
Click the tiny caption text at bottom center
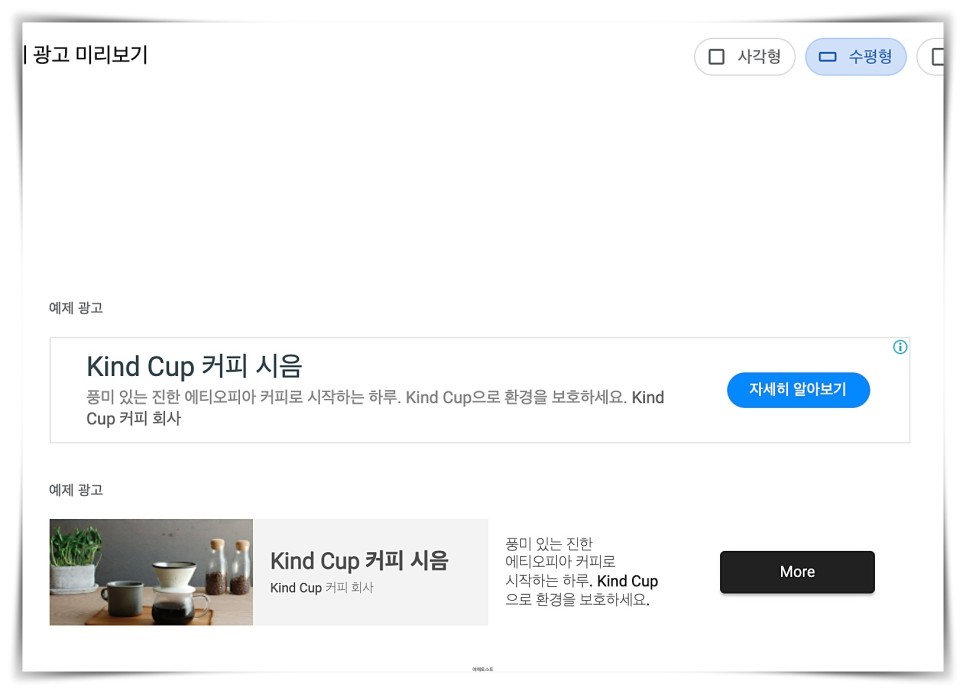pos(482,669)
